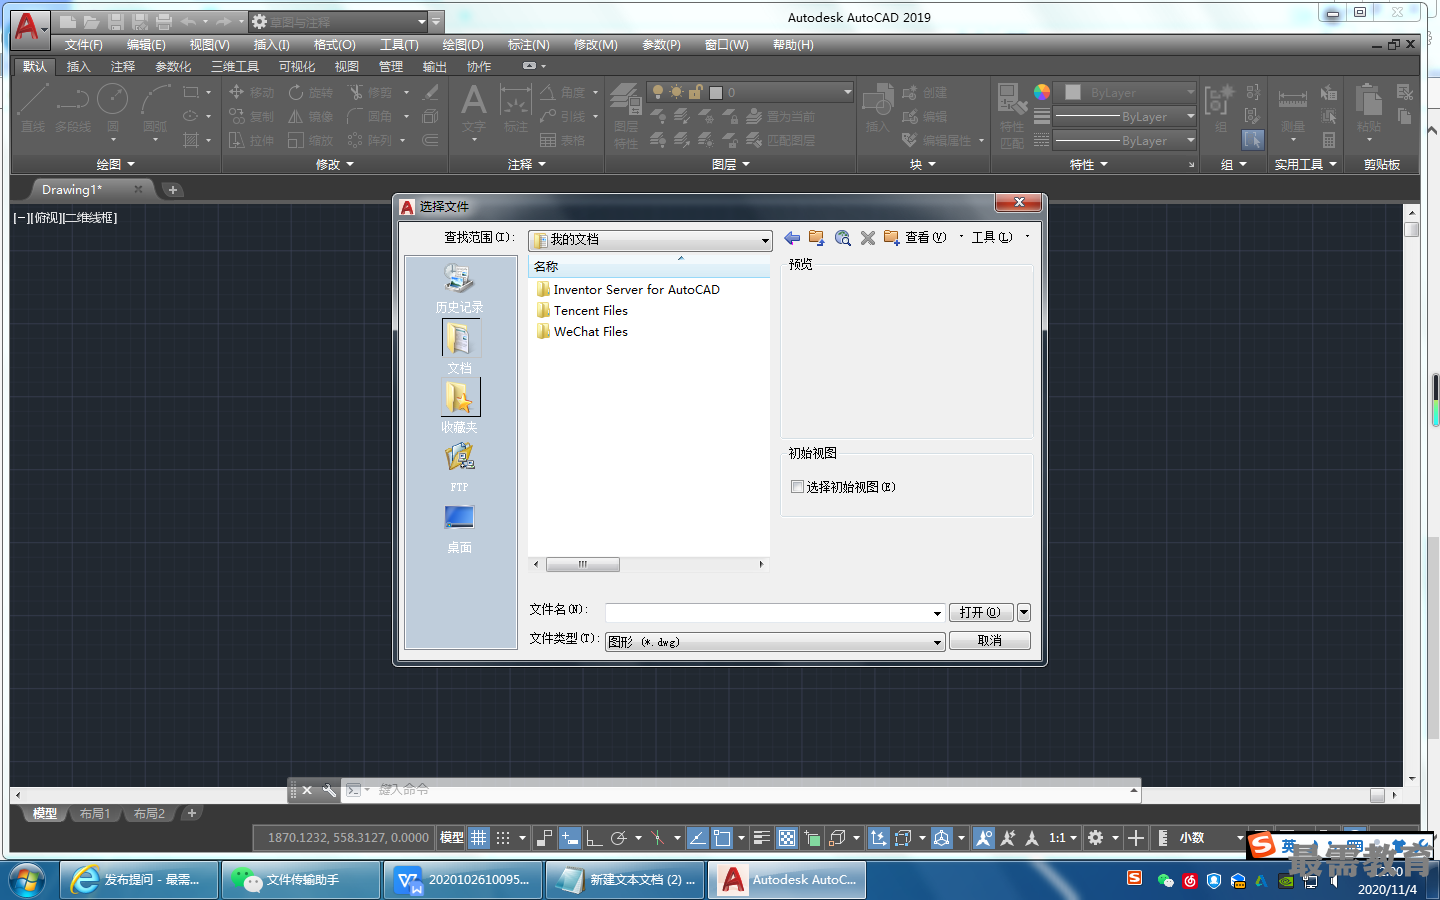Click the file name input field
1440x900 pixels.
[768, 613]
